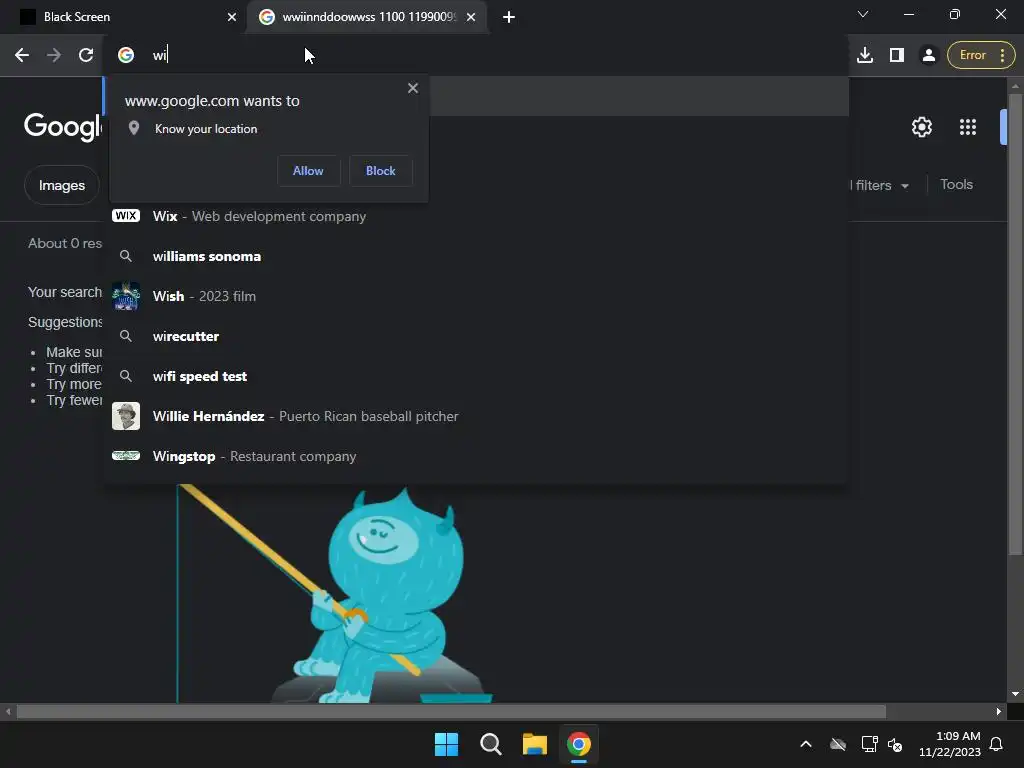
Task: Pick the Wingstop restaurant suggestion
Action: 475,456
